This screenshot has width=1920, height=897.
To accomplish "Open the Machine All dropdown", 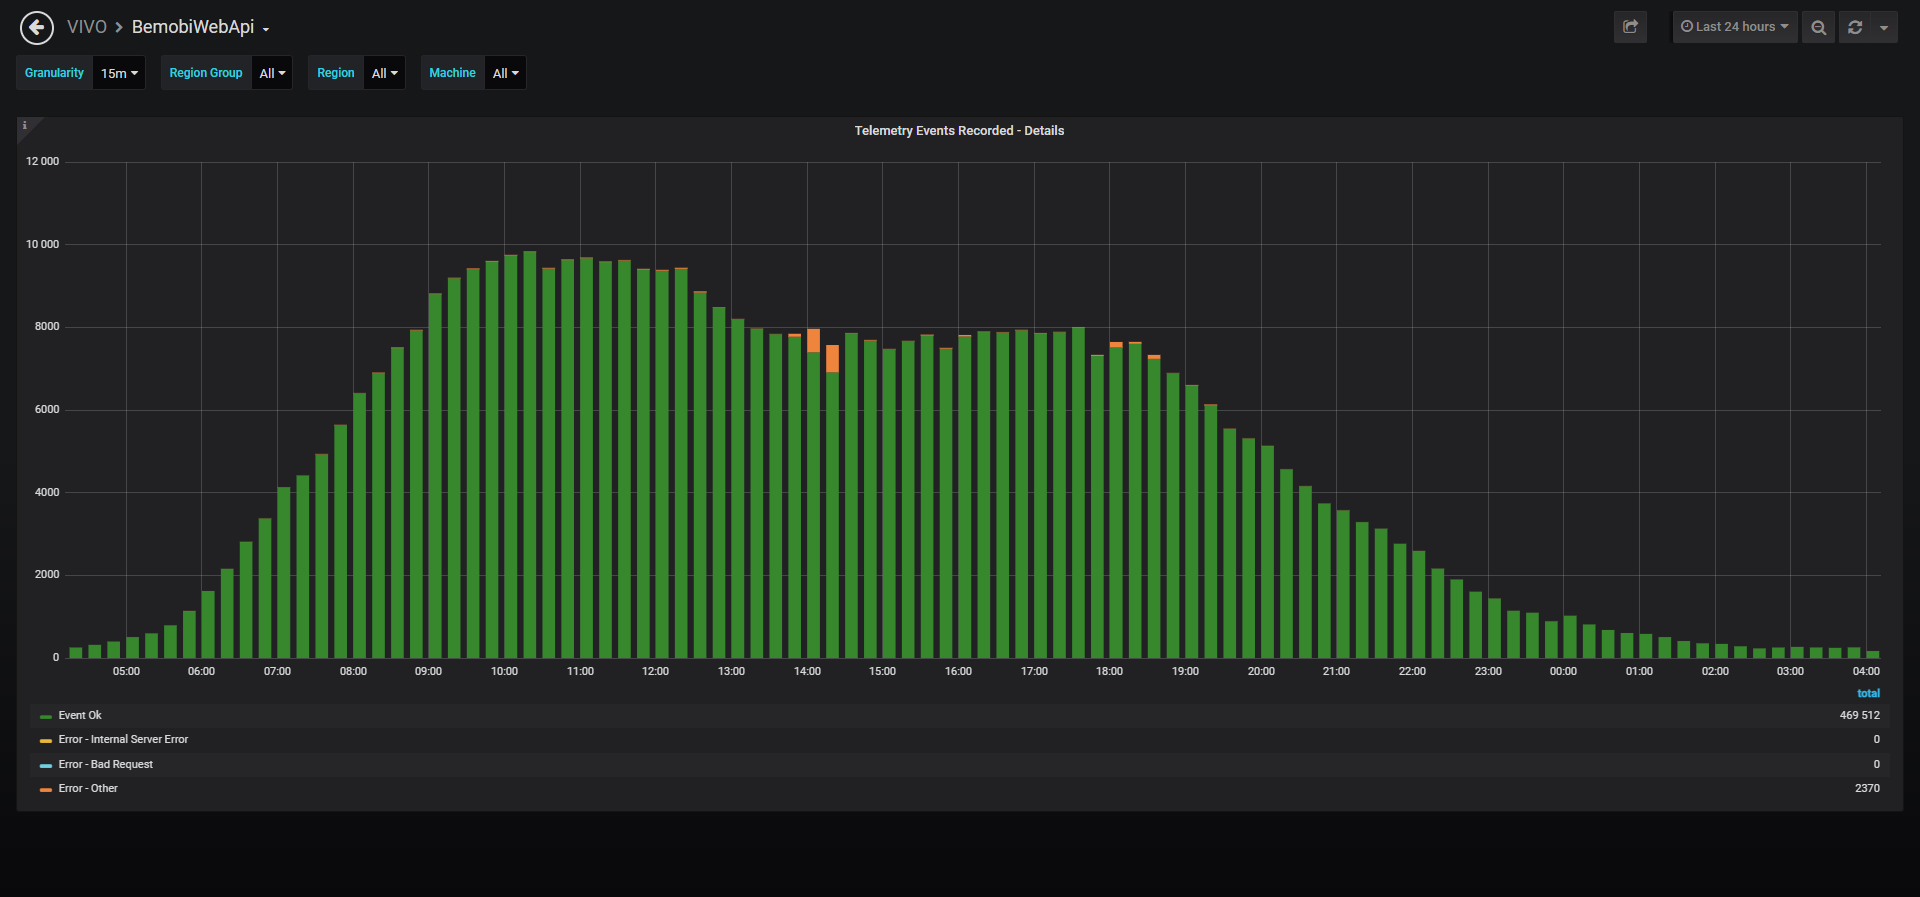I will point(505,73).
